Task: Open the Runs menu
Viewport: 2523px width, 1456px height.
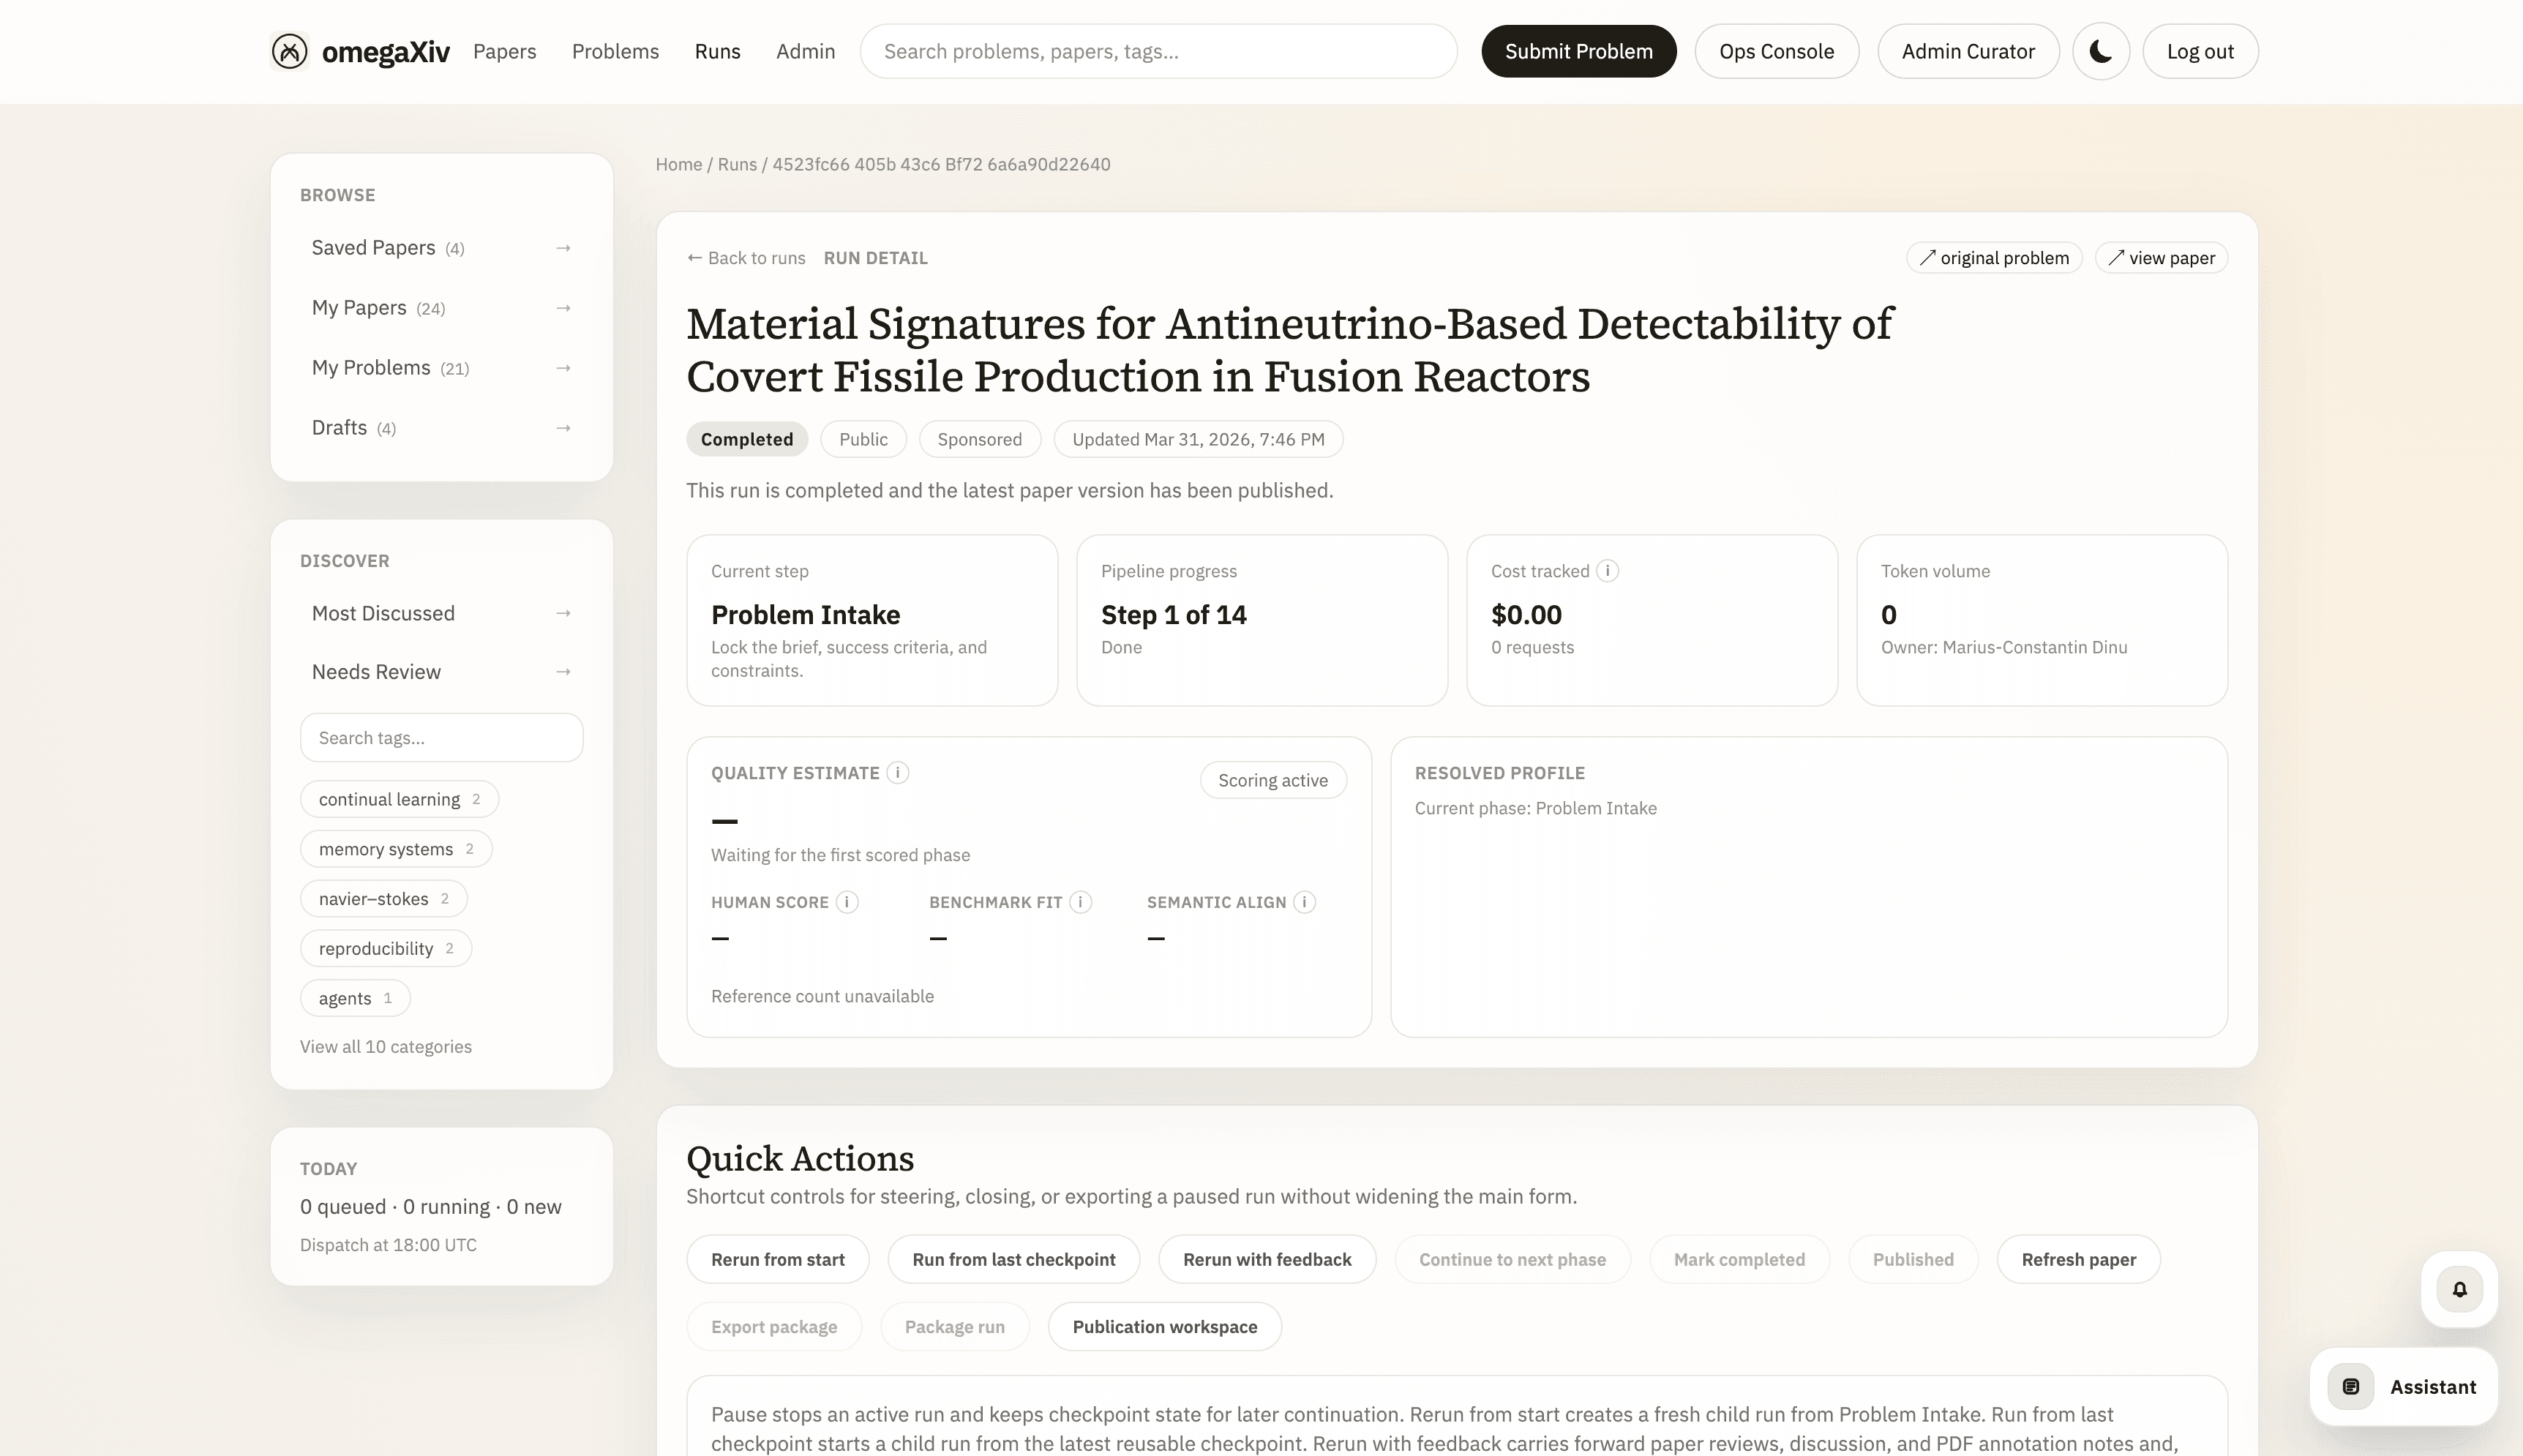Action: [718, 51]
